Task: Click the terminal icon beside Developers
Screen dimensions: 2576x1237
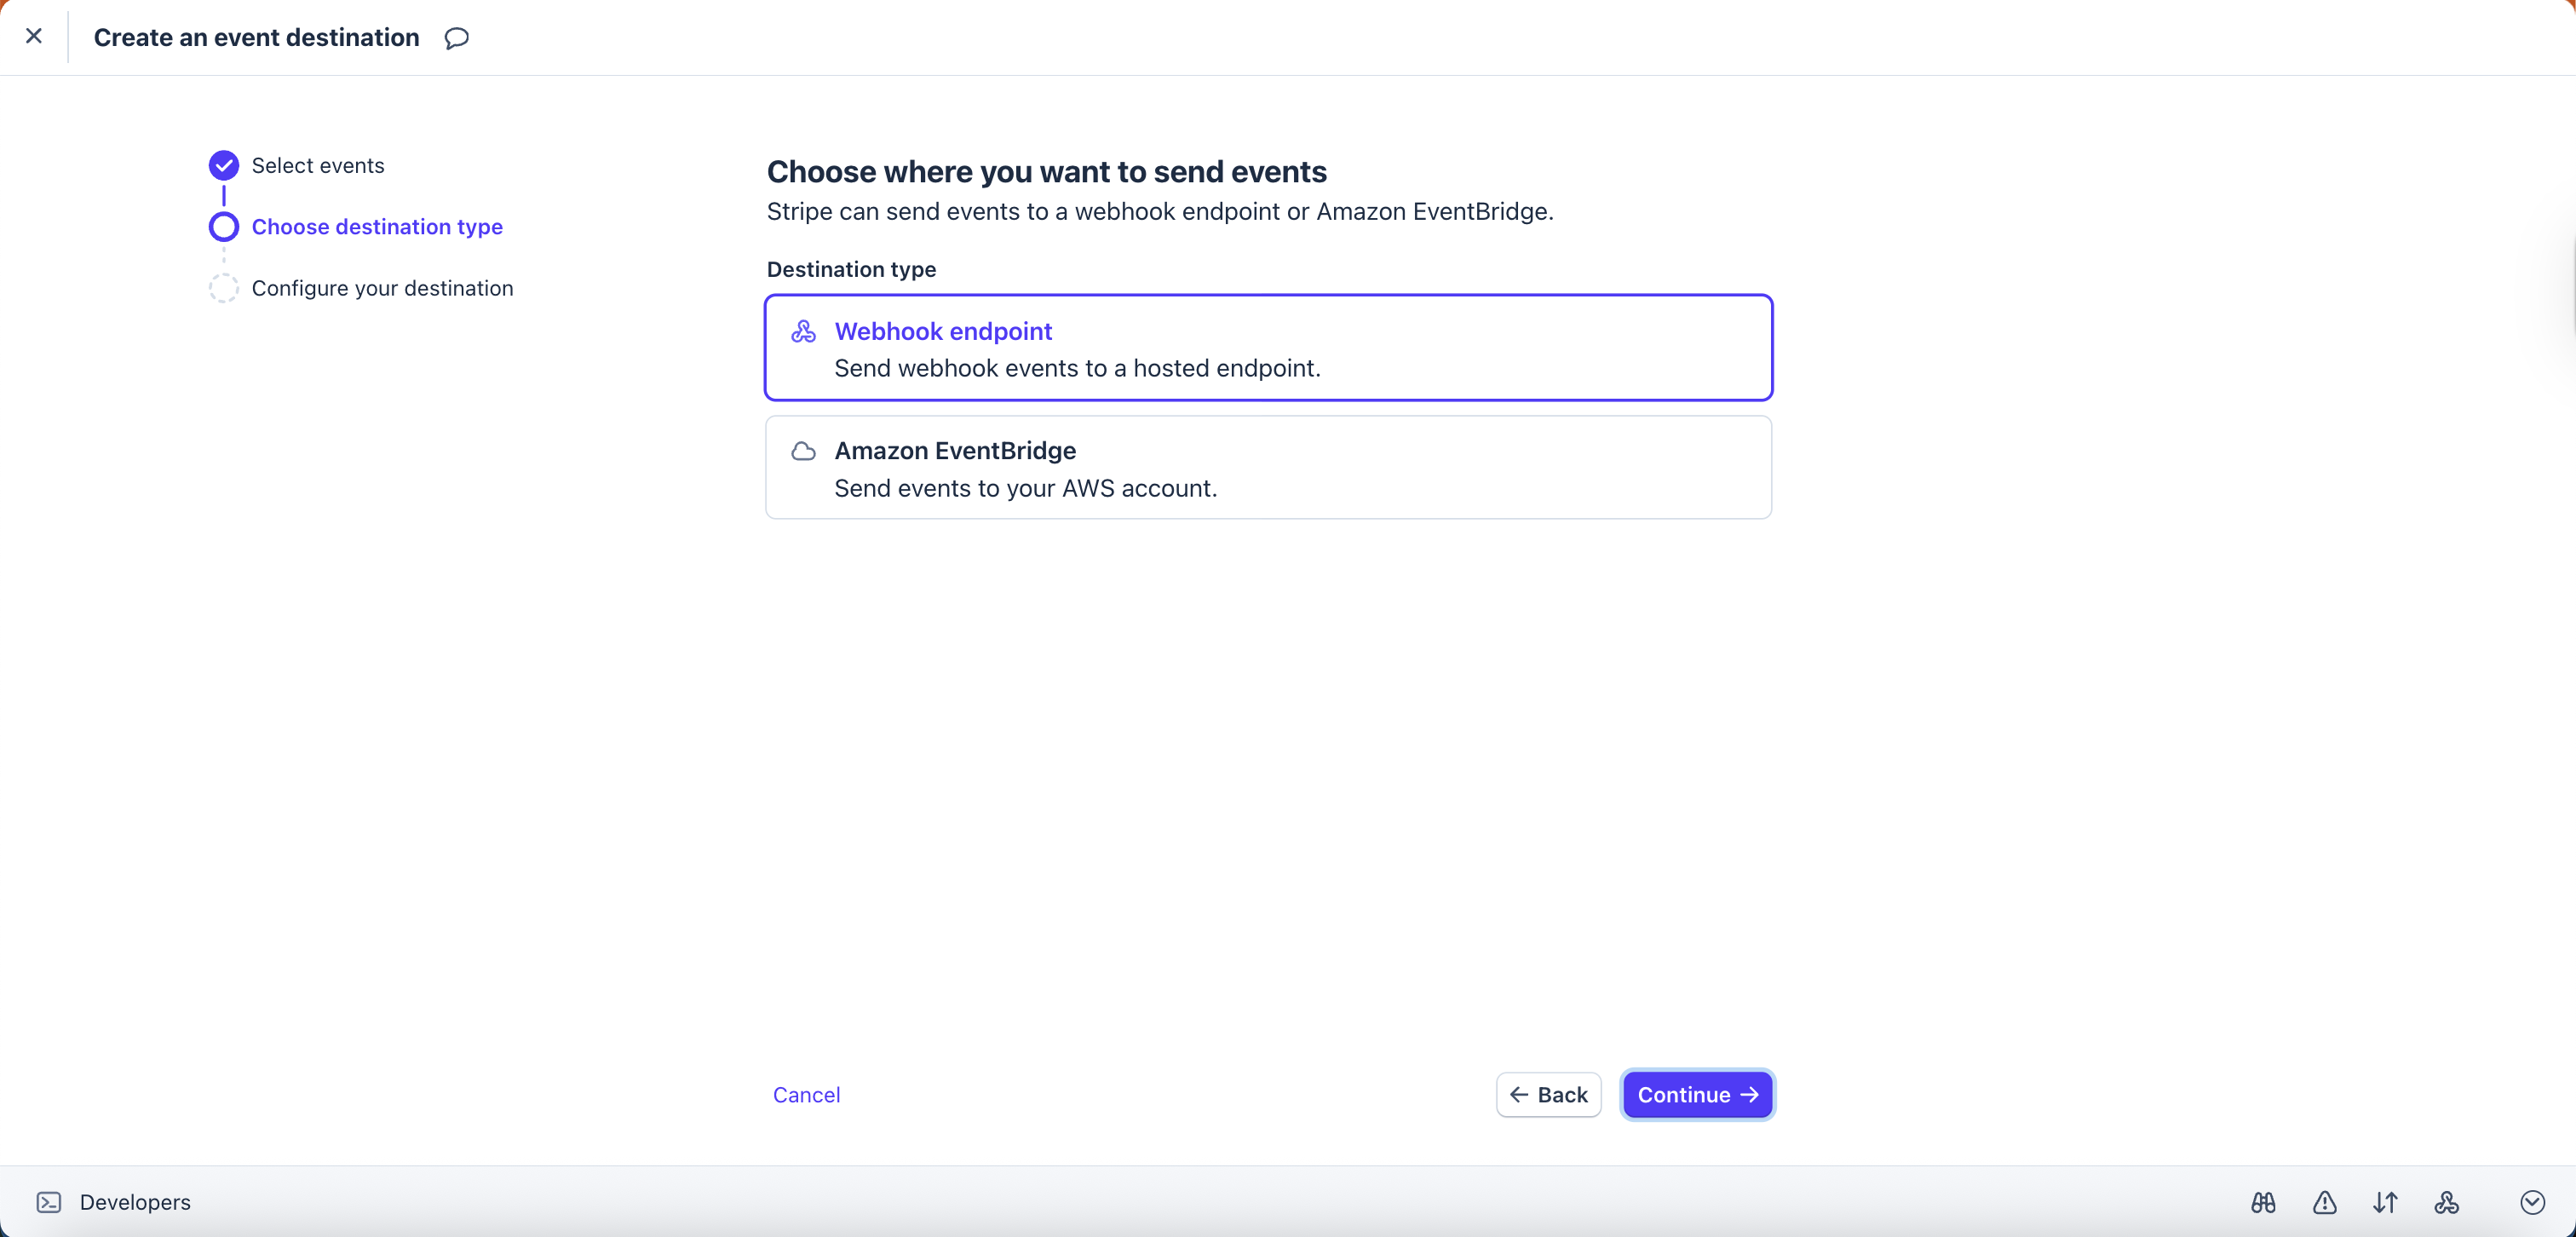Action: [49, 1202]
